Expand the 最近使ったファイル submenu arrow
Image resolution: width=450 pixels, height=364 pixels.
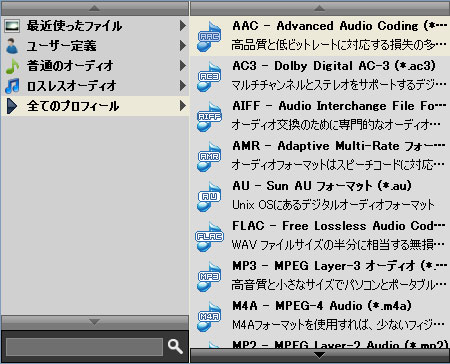coord(182,26)
